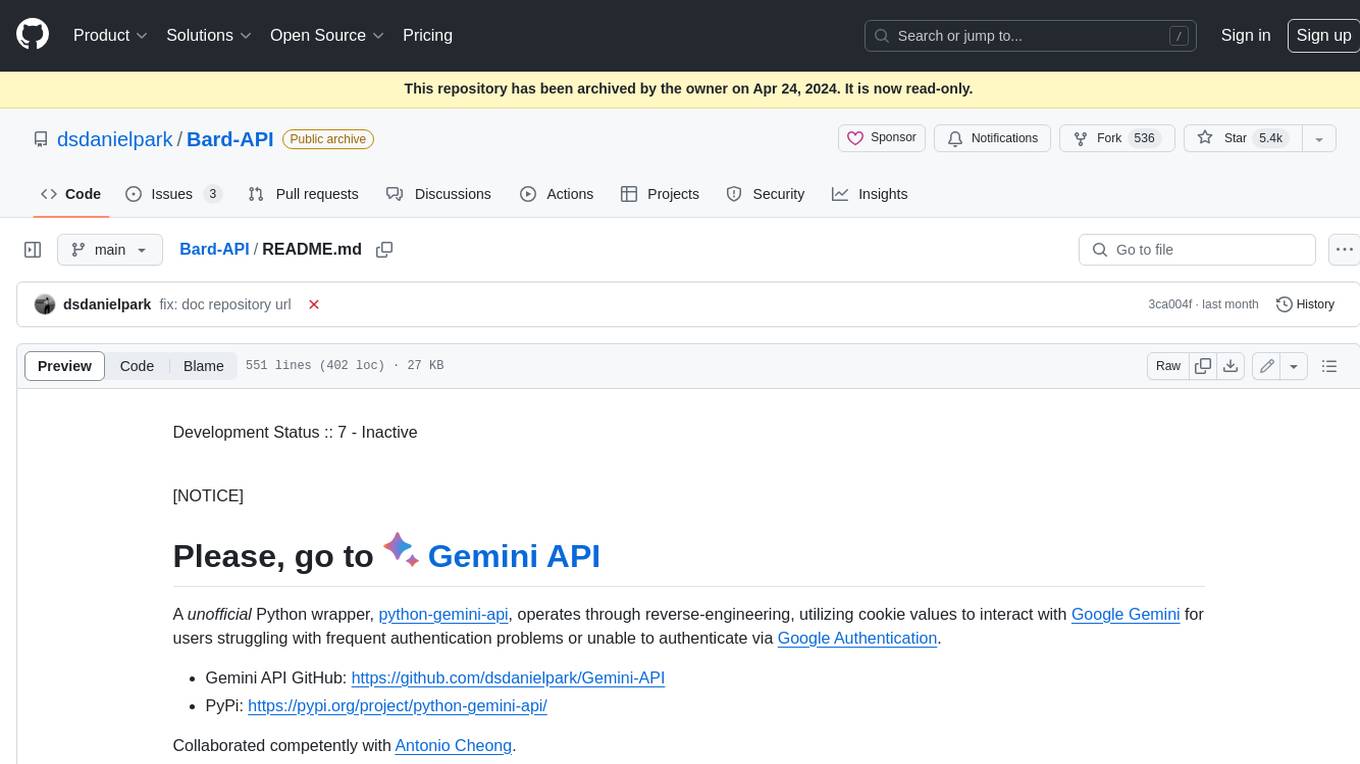Click the Sign up button

(1323, 35)
